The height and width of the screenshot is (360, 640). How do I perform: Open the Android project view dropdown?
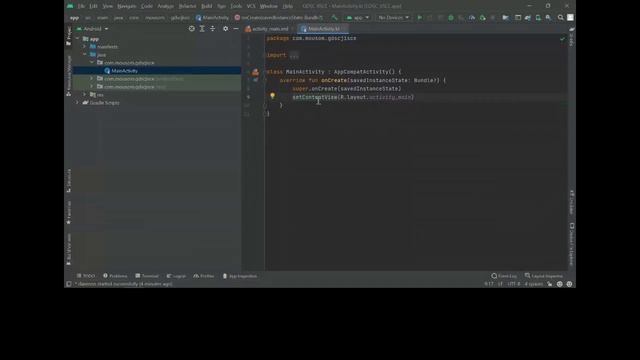[x=92, y=29]
